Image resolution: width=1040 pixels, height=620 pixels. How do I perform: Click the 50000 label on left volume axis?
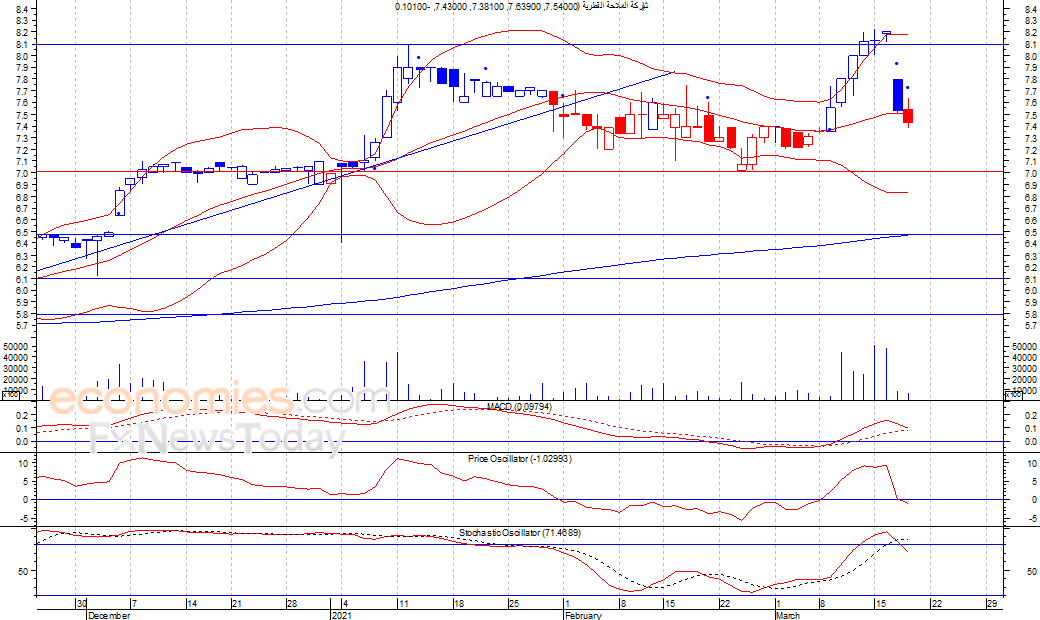coord(17,346)
